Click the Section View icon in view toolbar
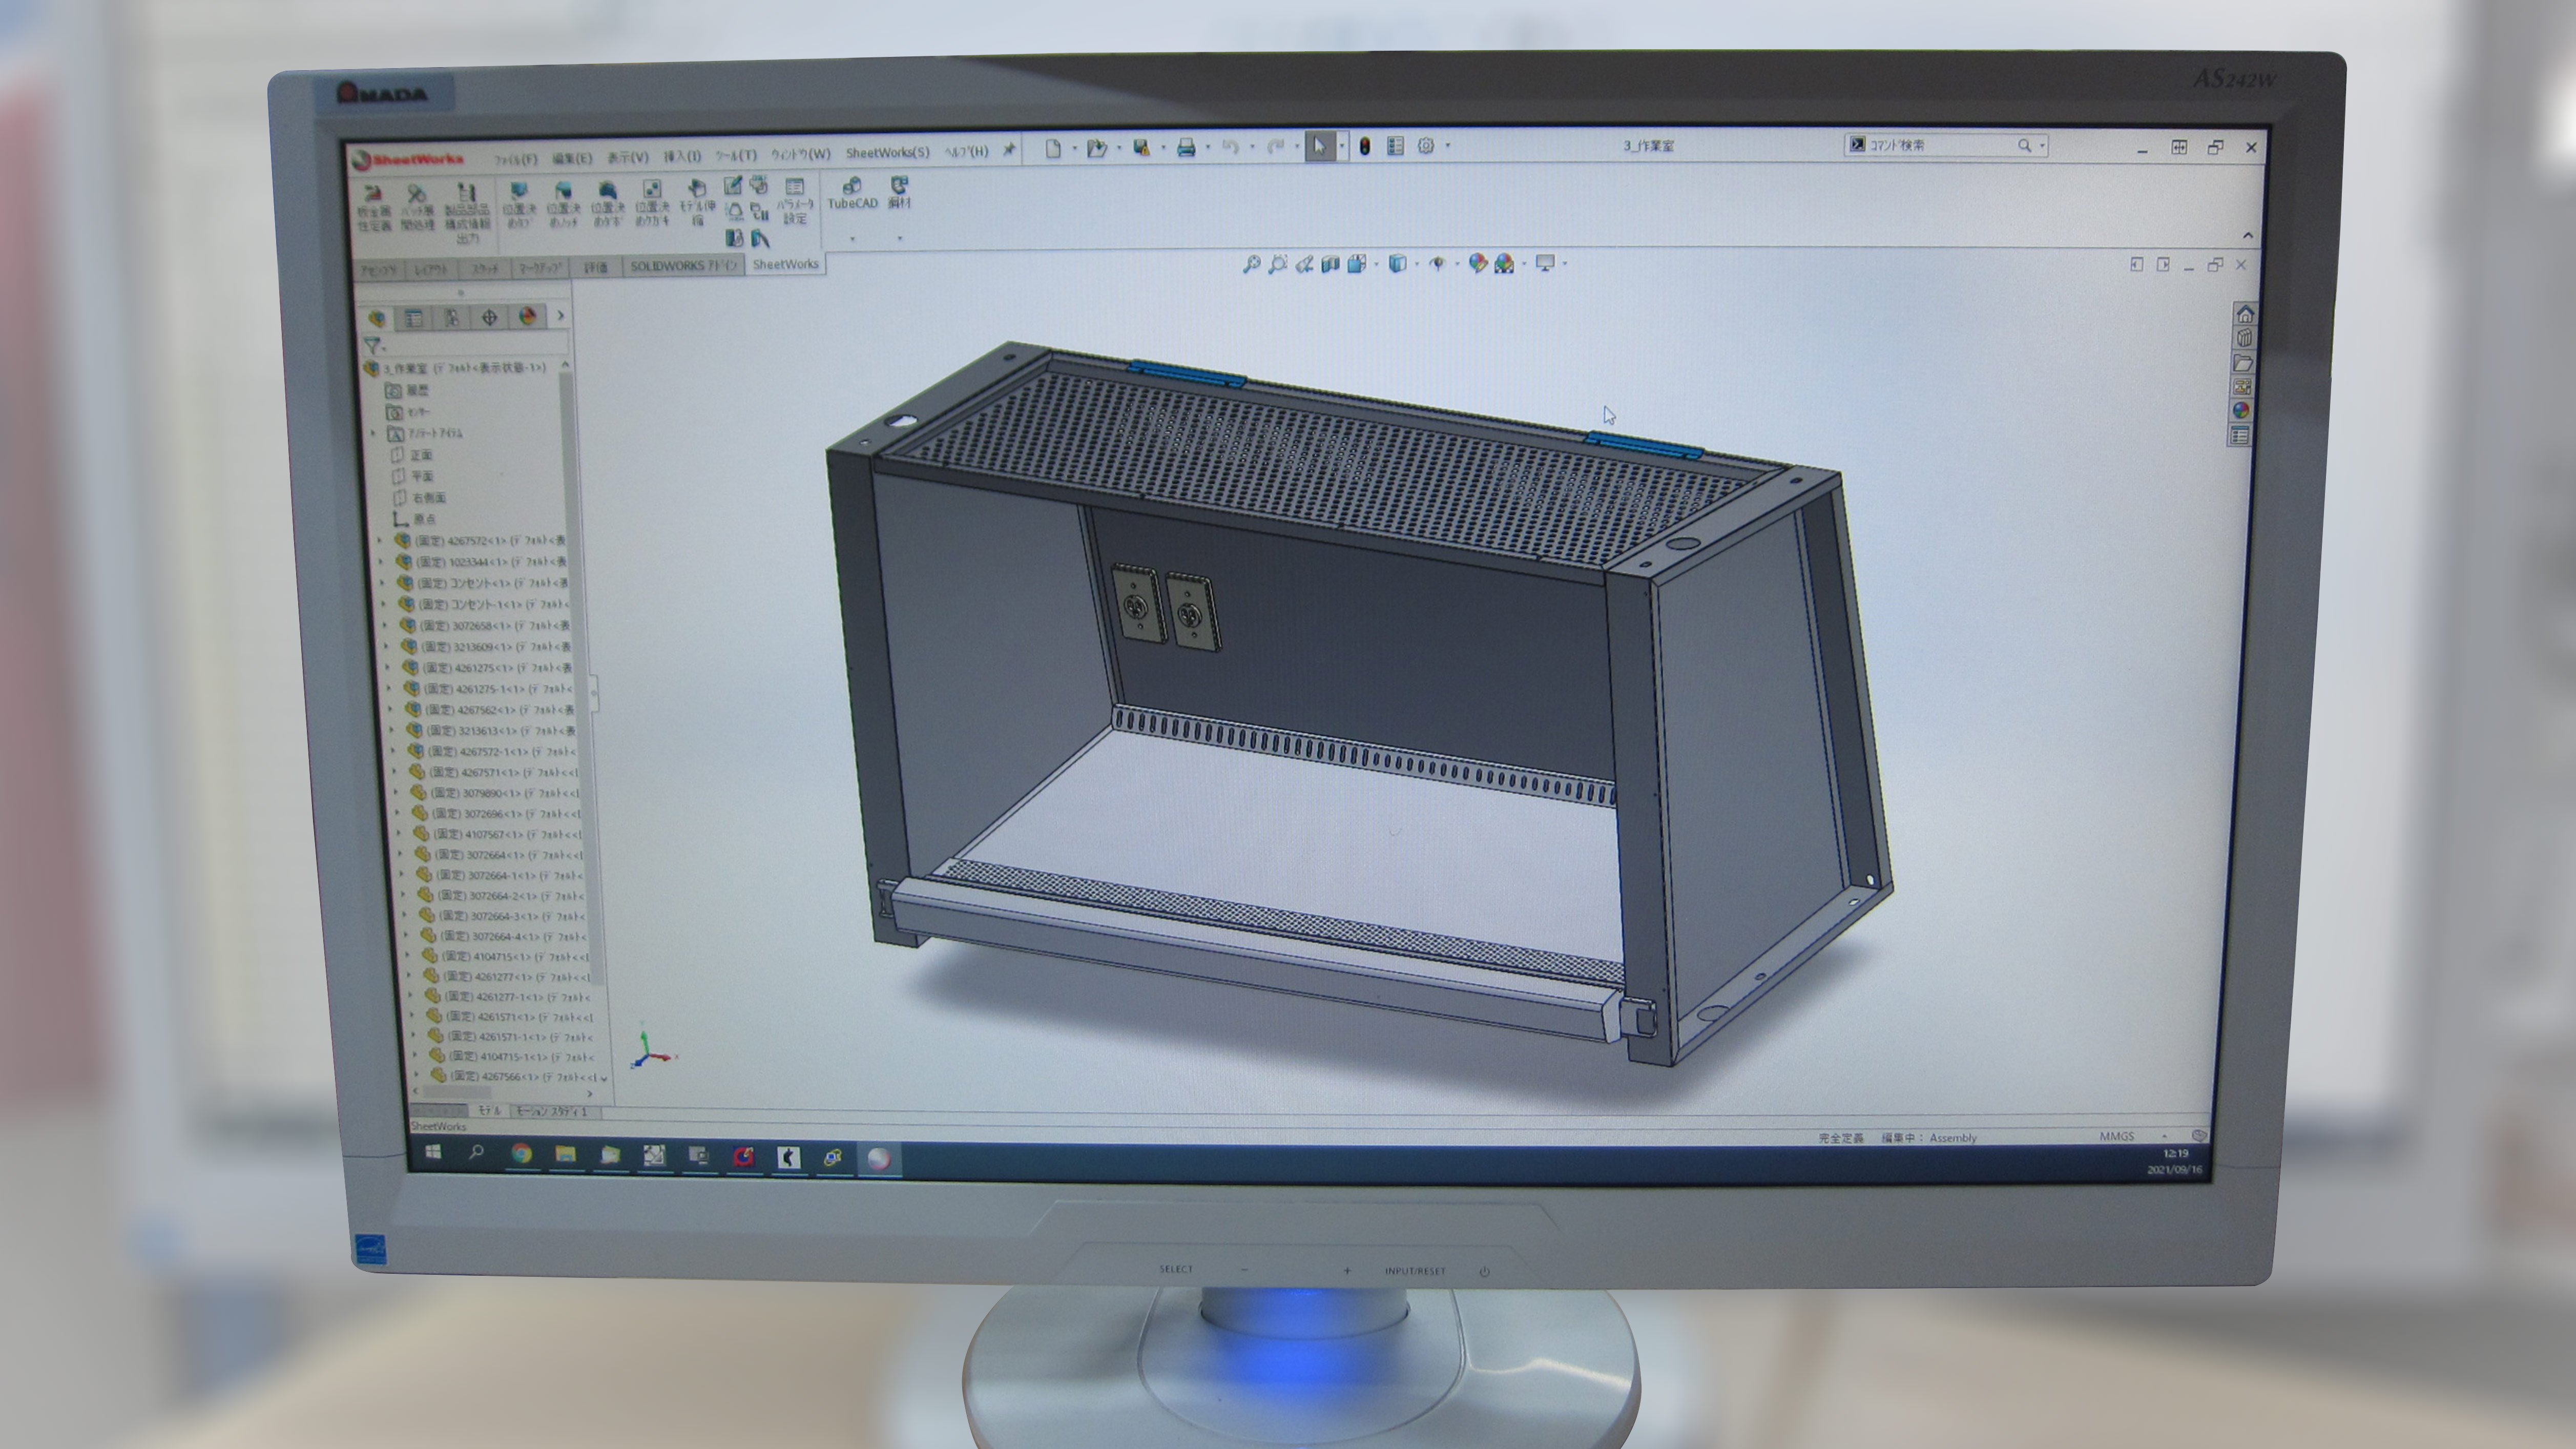The height and width of the screenshot is (1449, 2576). point(1330,264)
